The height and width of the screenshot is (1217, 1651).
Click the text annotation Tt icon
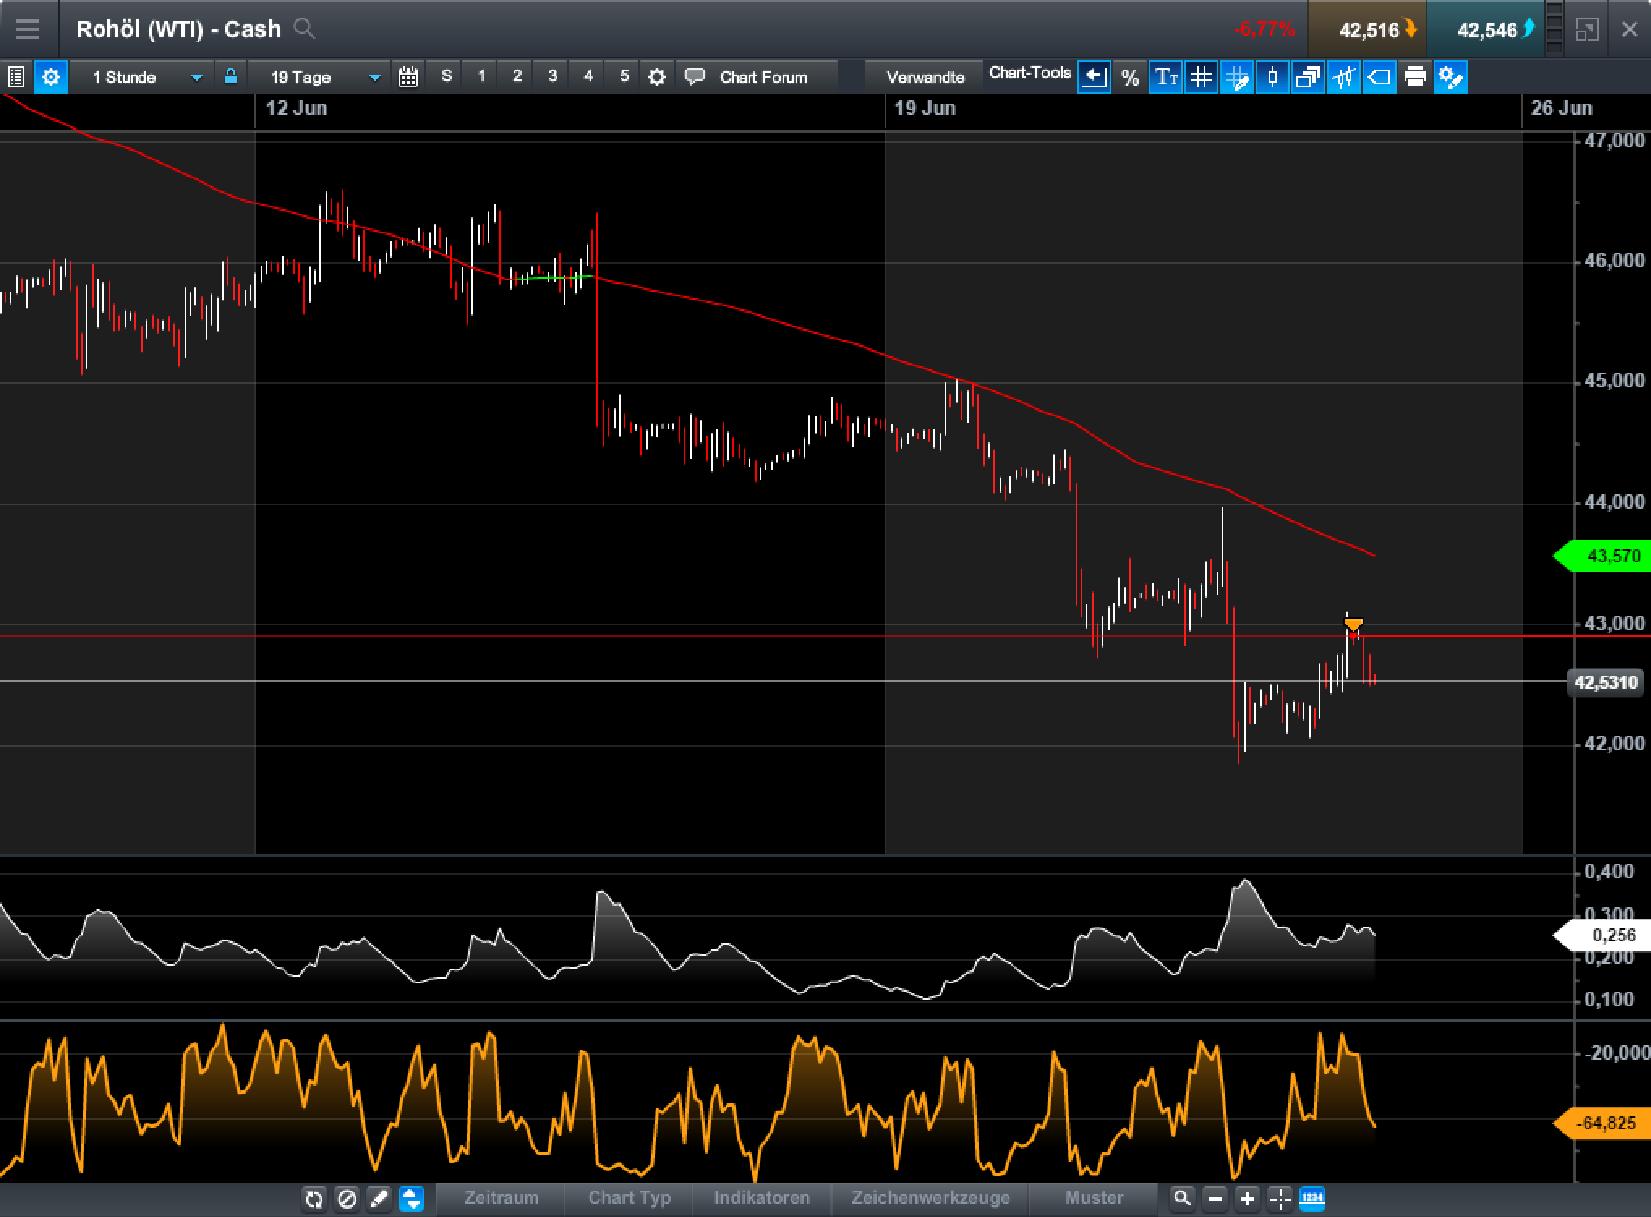(x=1166, y=77)
